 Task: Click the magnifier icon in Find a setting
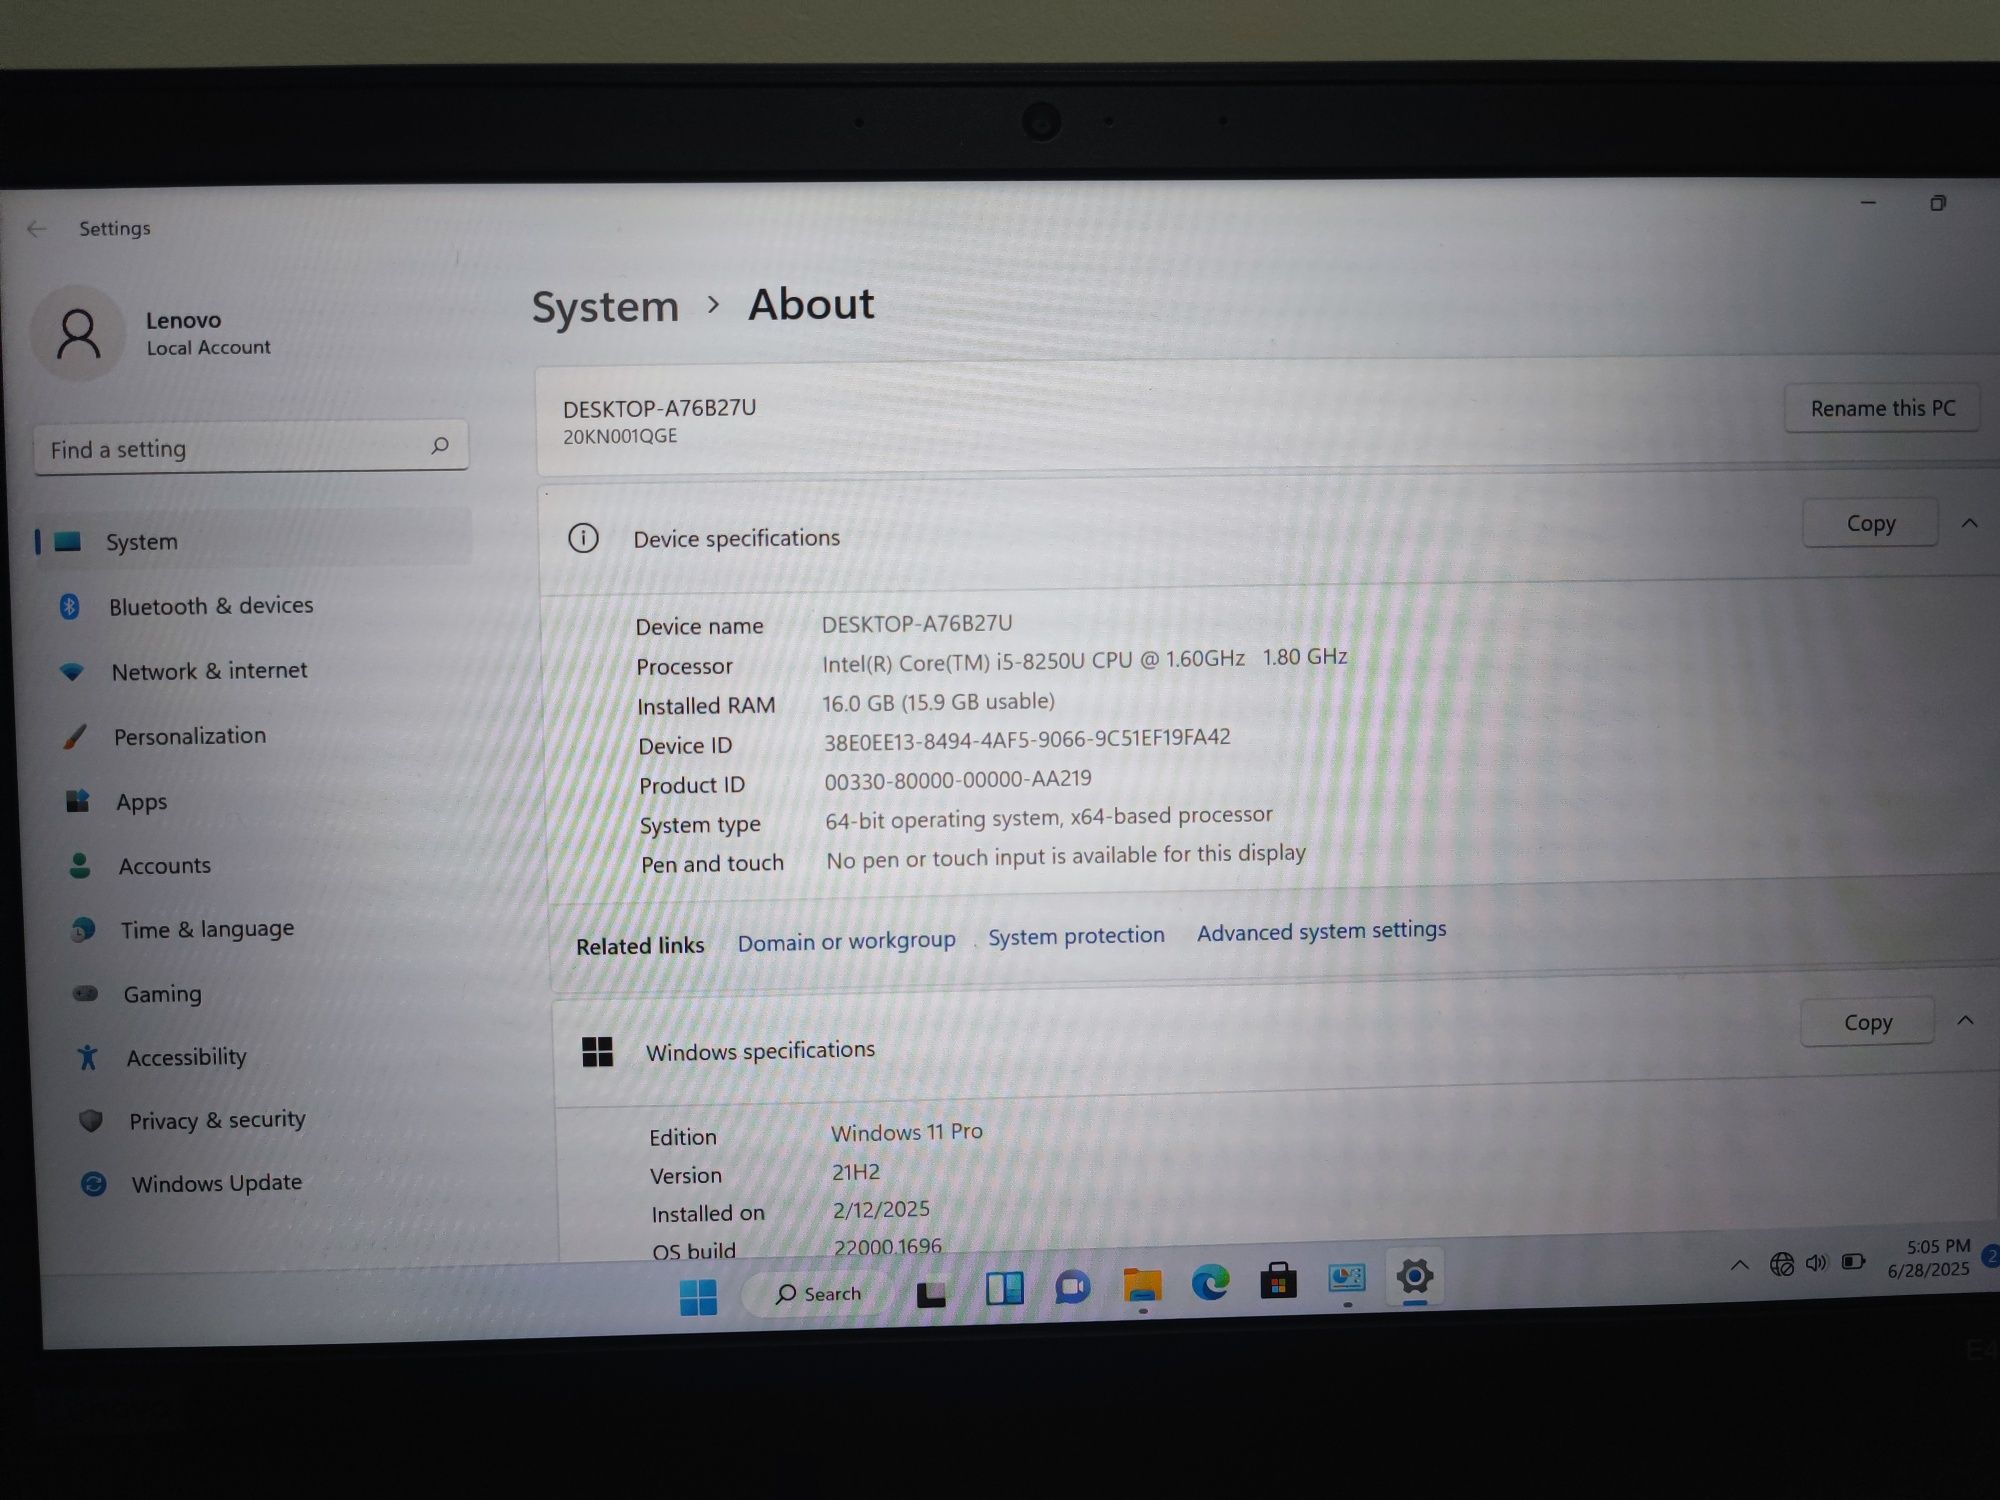click(x=440, y=445)
